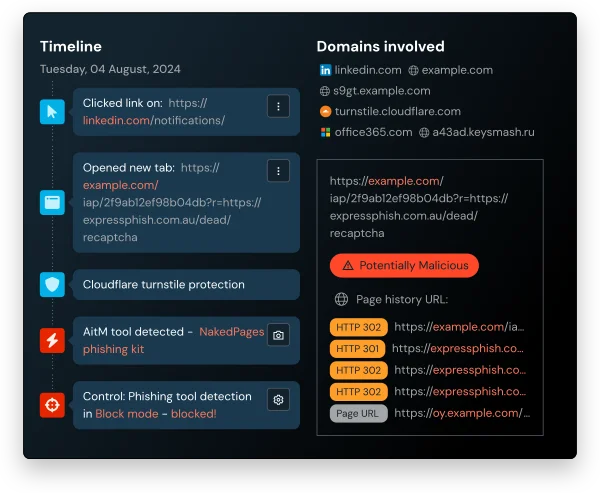Screen dimensions: 600x493
Task: Select the turnstile.cloudflare.com domain
Action: [398, 111]
